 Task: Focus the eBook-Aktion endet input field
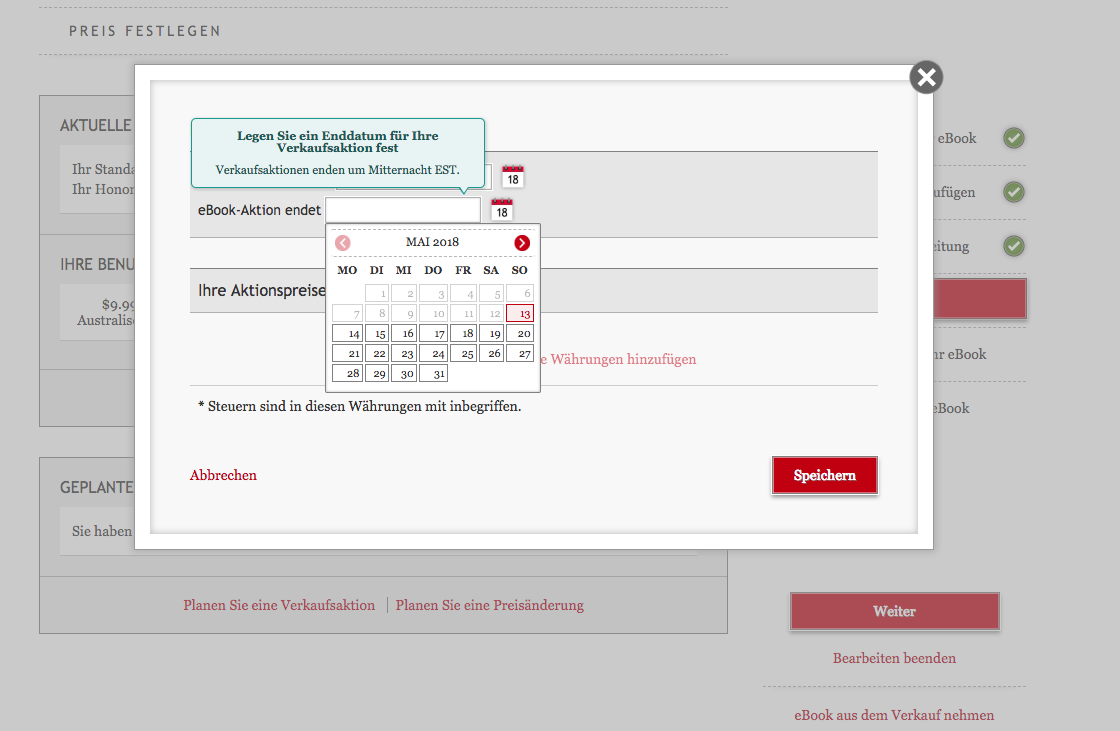pos(403,210)
